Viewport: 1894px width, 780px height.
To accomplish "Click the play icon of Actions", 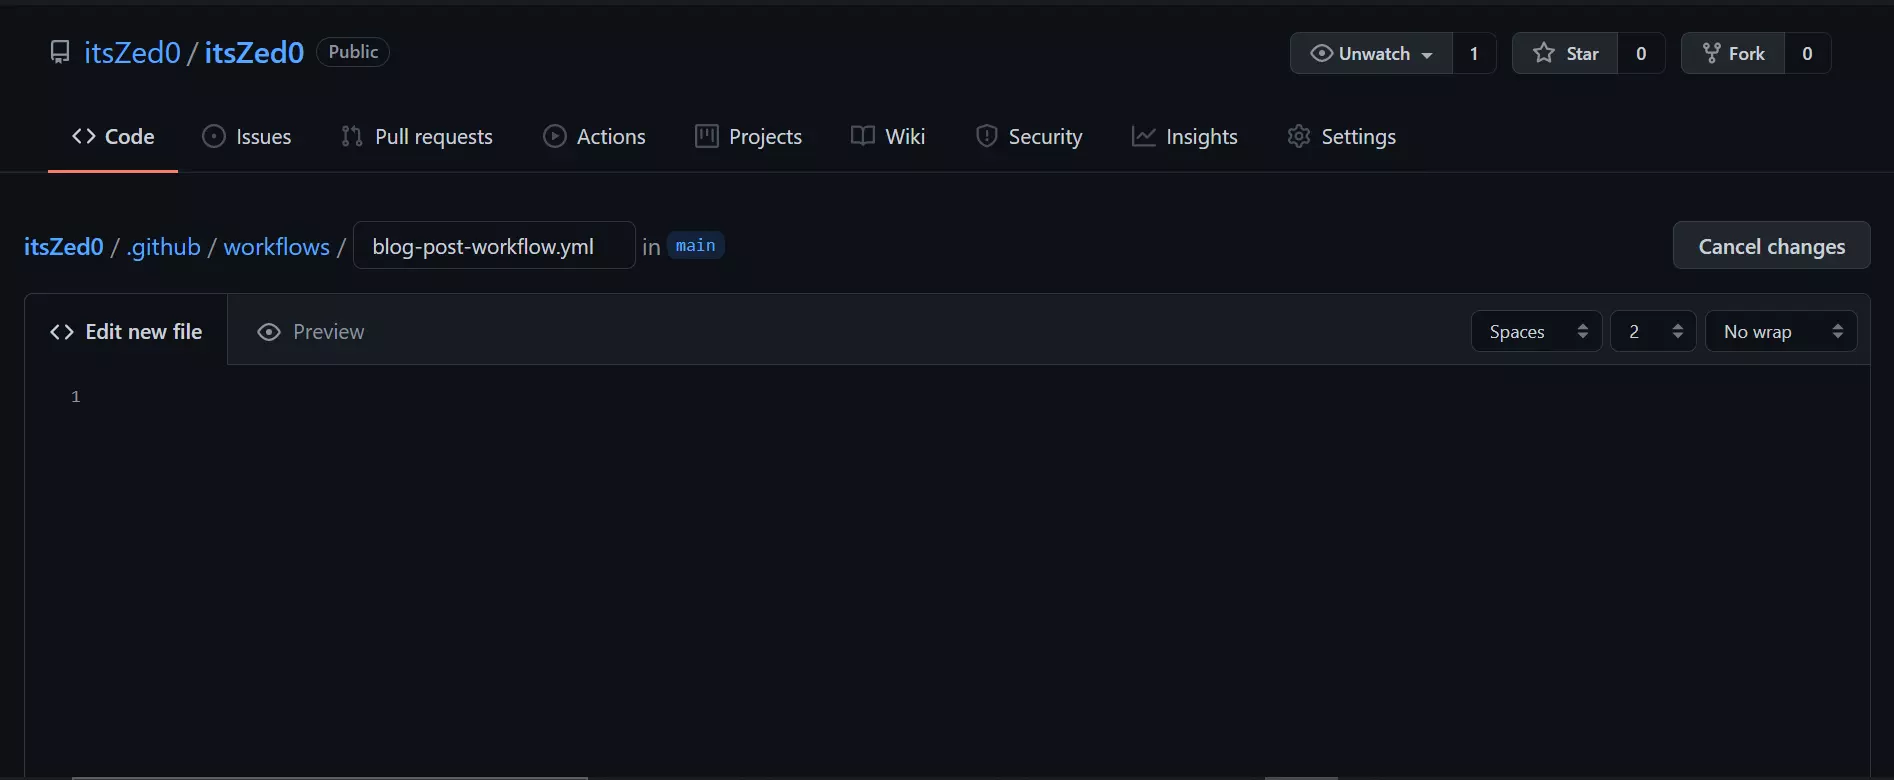I will 554,137.
